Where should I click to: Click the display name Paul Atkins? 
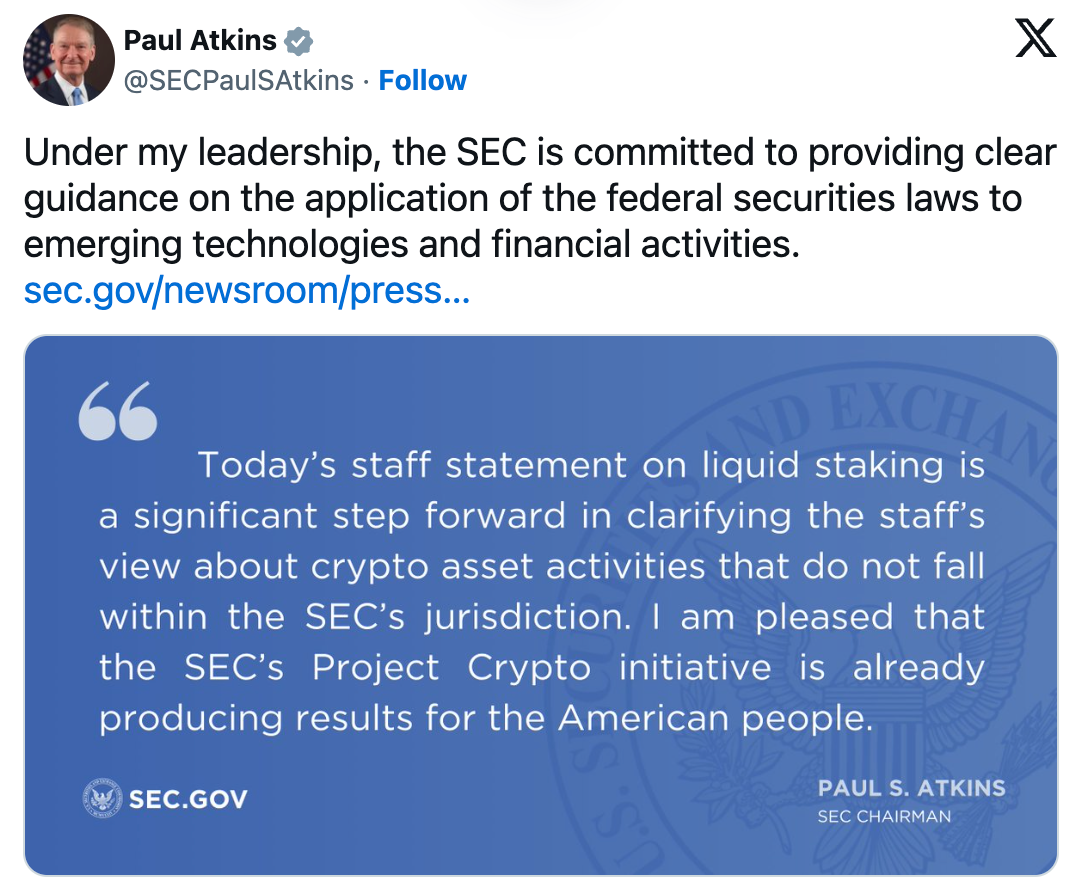point(199,40)
